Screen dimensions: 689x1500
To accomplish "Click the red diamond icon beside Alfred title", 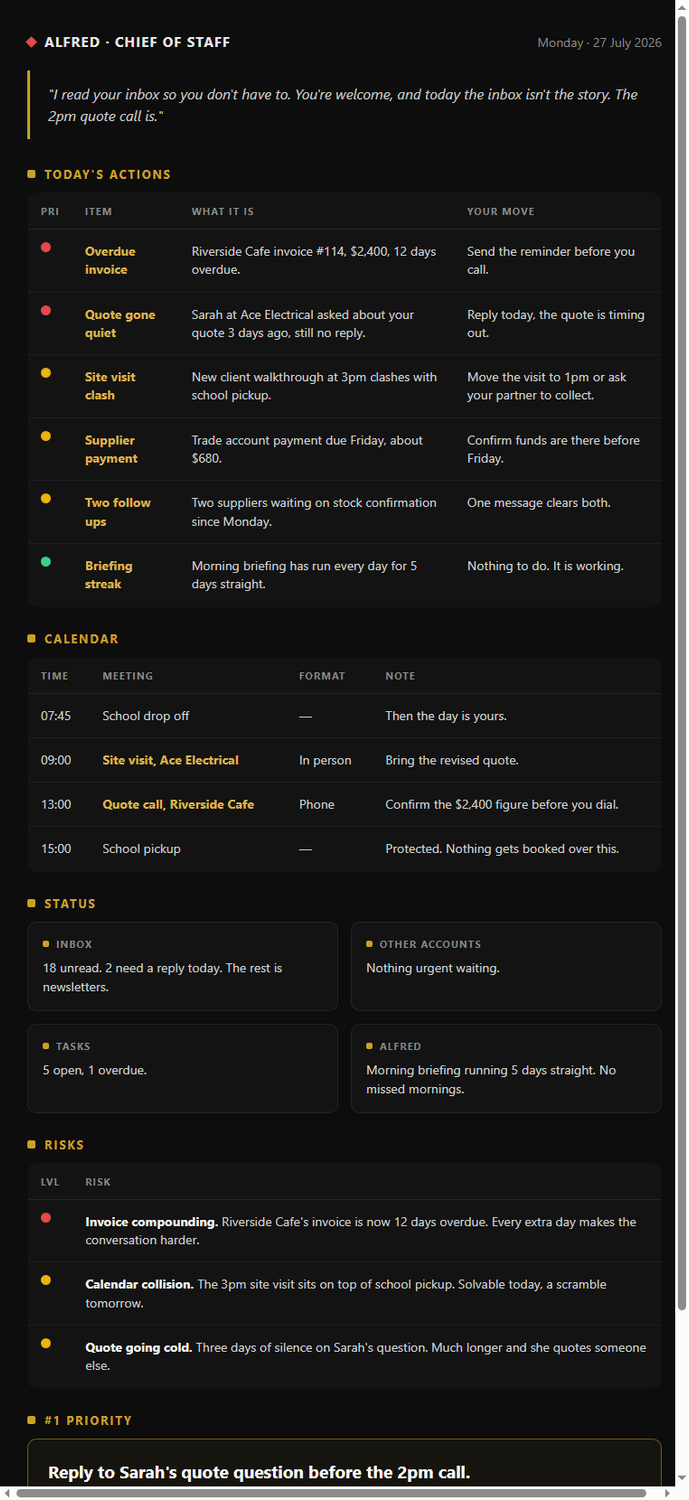I will coord(32,42).
